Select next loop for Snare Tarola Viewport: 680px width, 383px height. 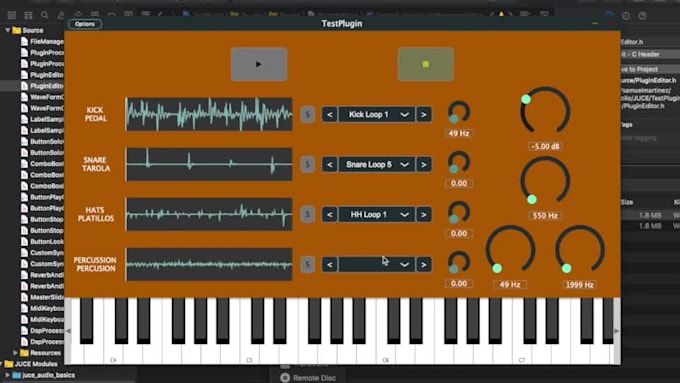[x=424, y=164]
